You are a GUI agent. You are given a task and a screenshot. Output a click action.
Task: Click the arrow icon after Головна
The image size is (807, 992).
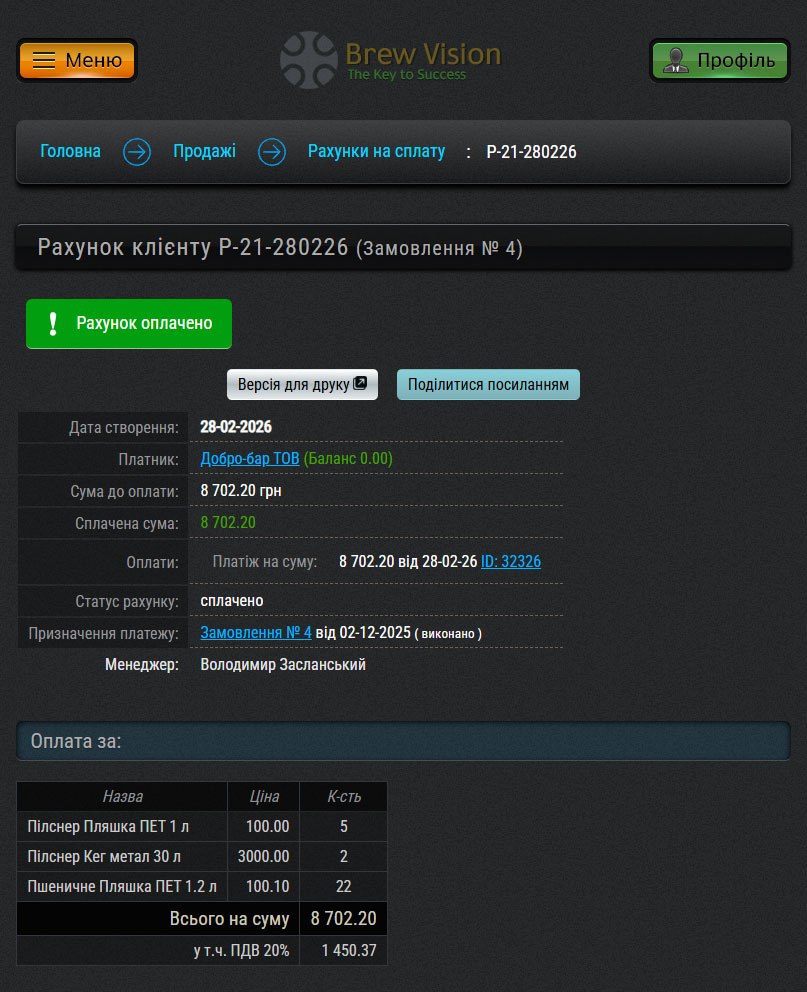(137, 152)
